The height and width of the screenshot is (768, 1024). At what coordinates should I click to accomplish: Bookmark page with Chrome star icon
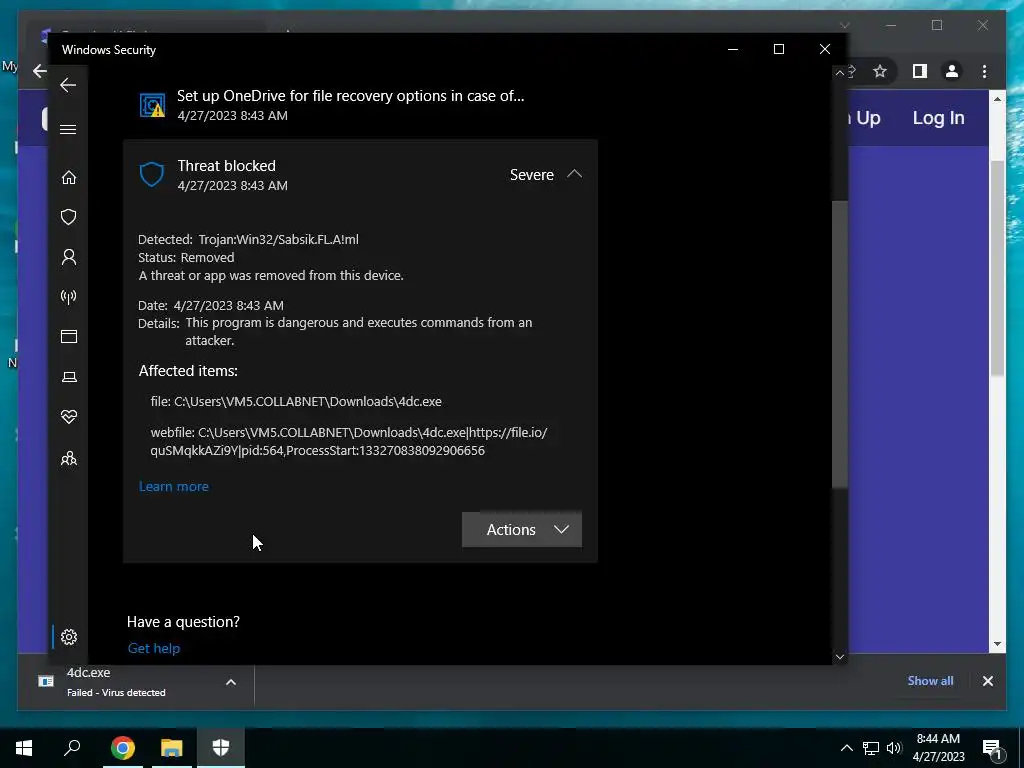880,71
